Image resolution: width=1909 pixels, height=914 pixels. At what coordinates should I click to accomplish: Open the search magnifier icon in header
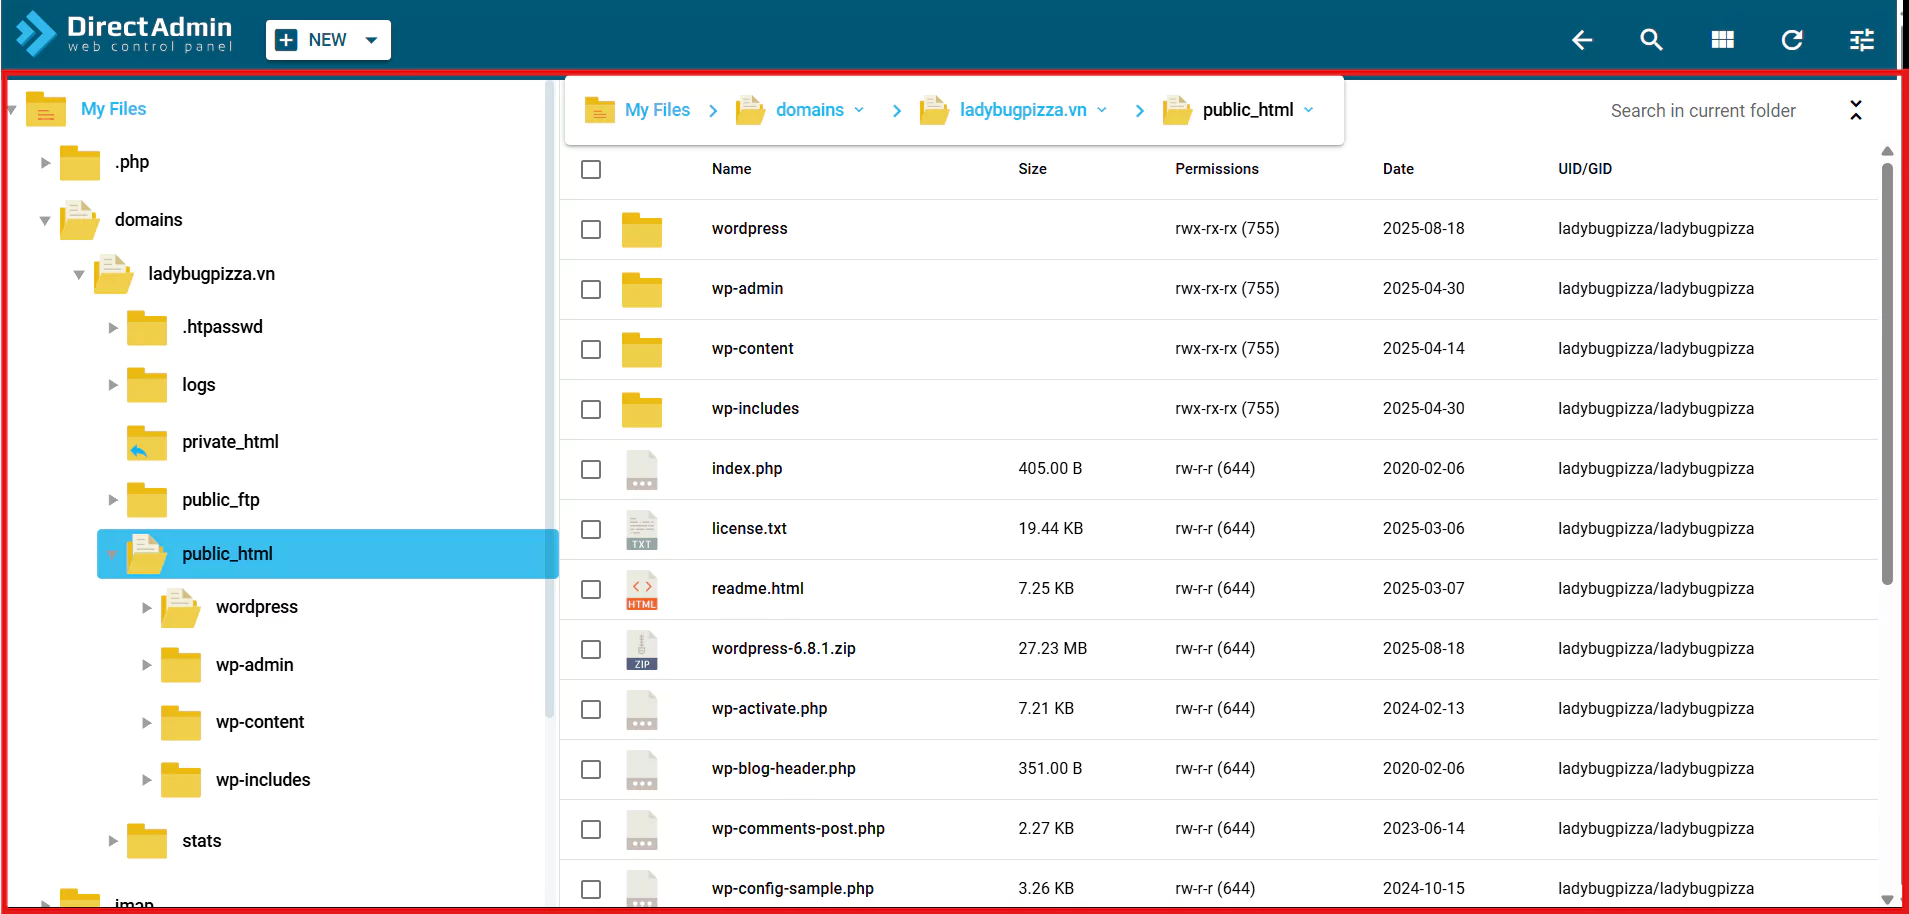[x=1652, y=40]
